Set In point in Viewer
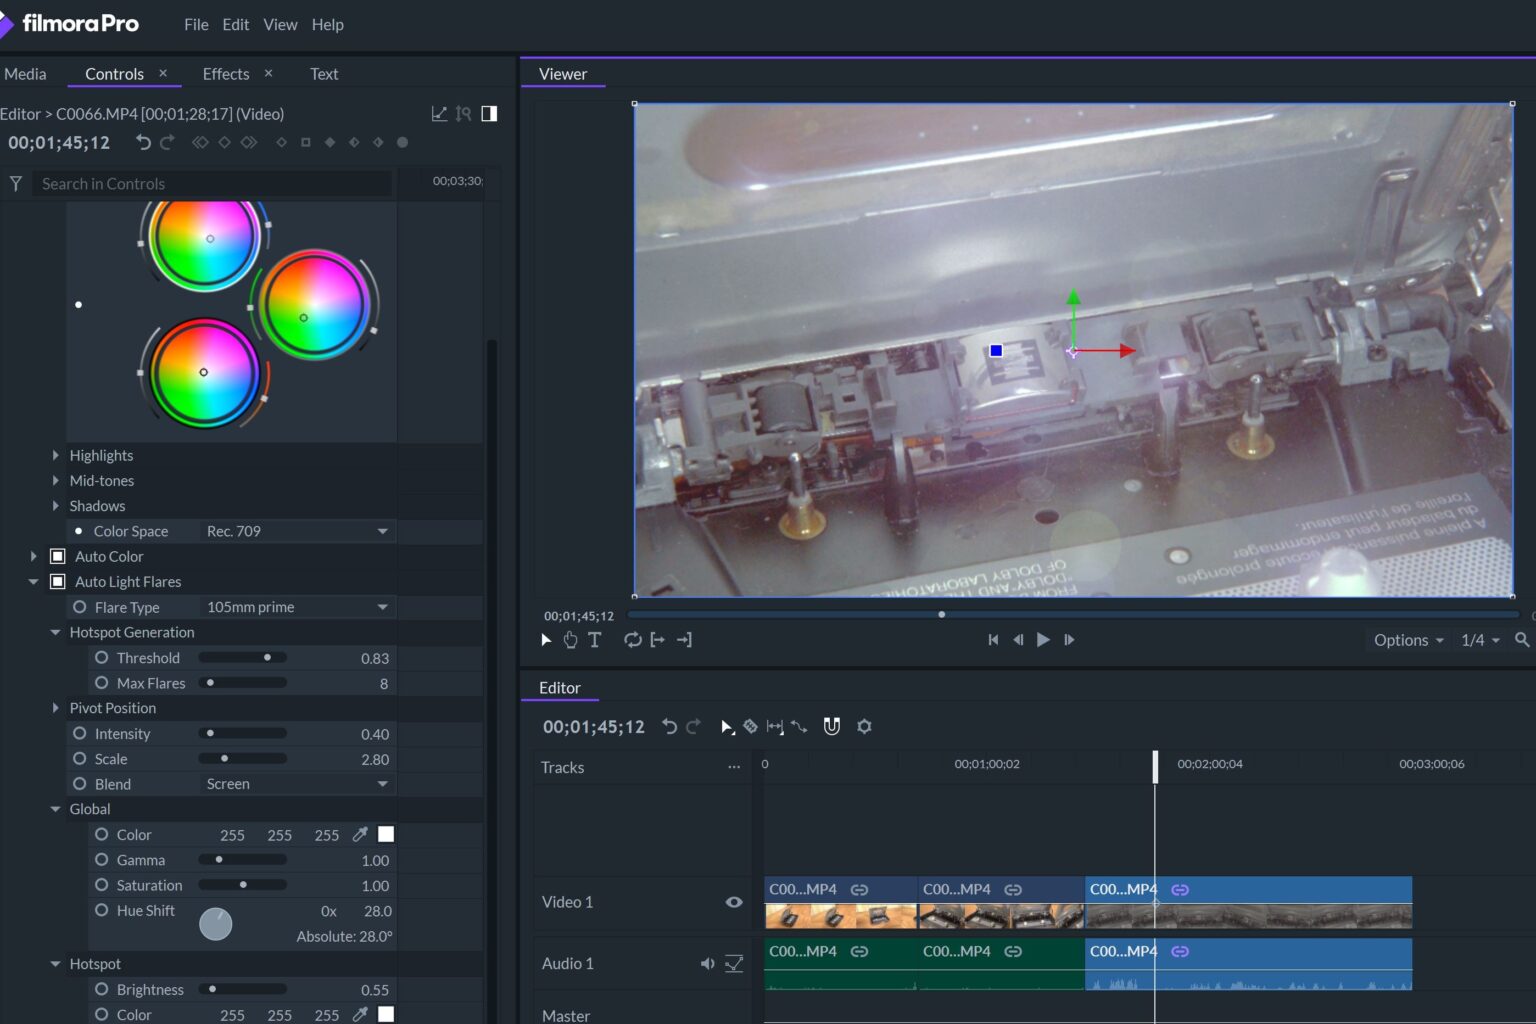 click(658, 640)
